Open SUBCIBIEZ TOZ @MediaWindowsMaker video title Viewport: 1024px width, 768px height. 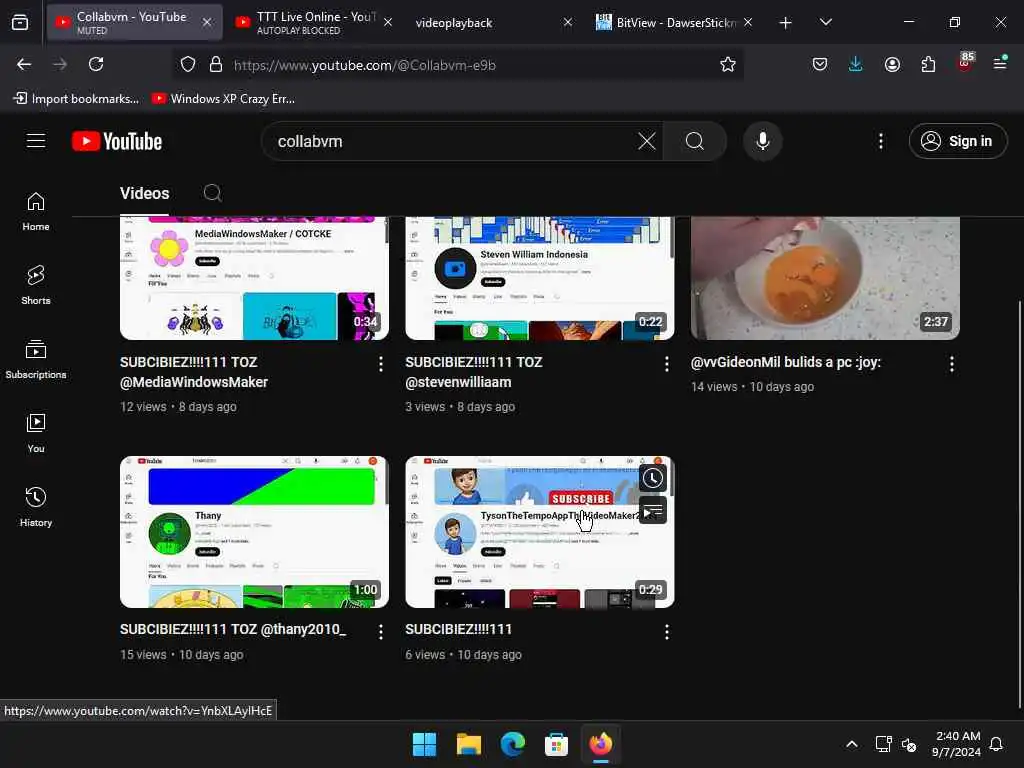coord(194,372)
